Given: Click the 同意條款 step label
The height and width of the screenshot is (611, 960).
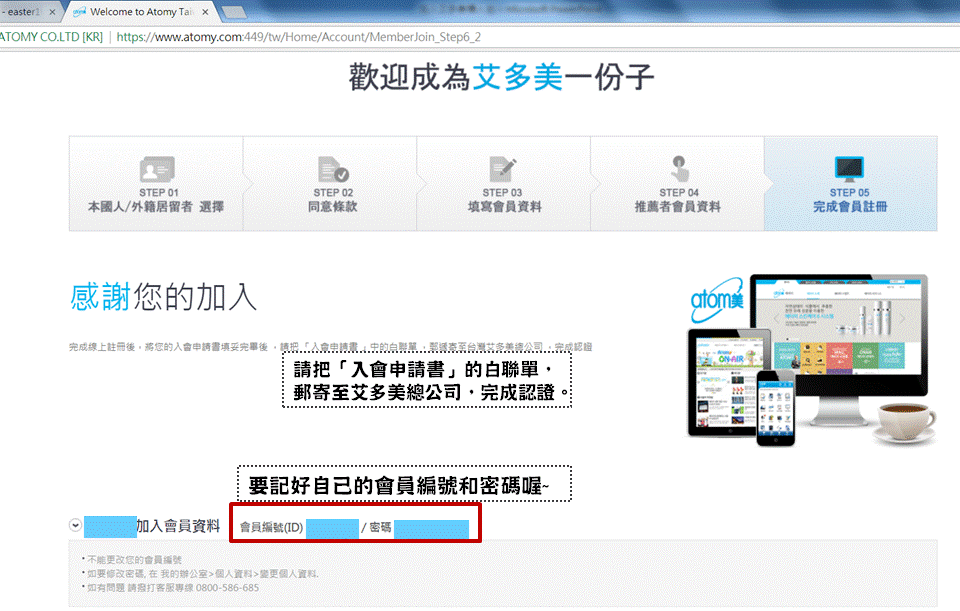Looking at the screenshot, I should (332, 207).
